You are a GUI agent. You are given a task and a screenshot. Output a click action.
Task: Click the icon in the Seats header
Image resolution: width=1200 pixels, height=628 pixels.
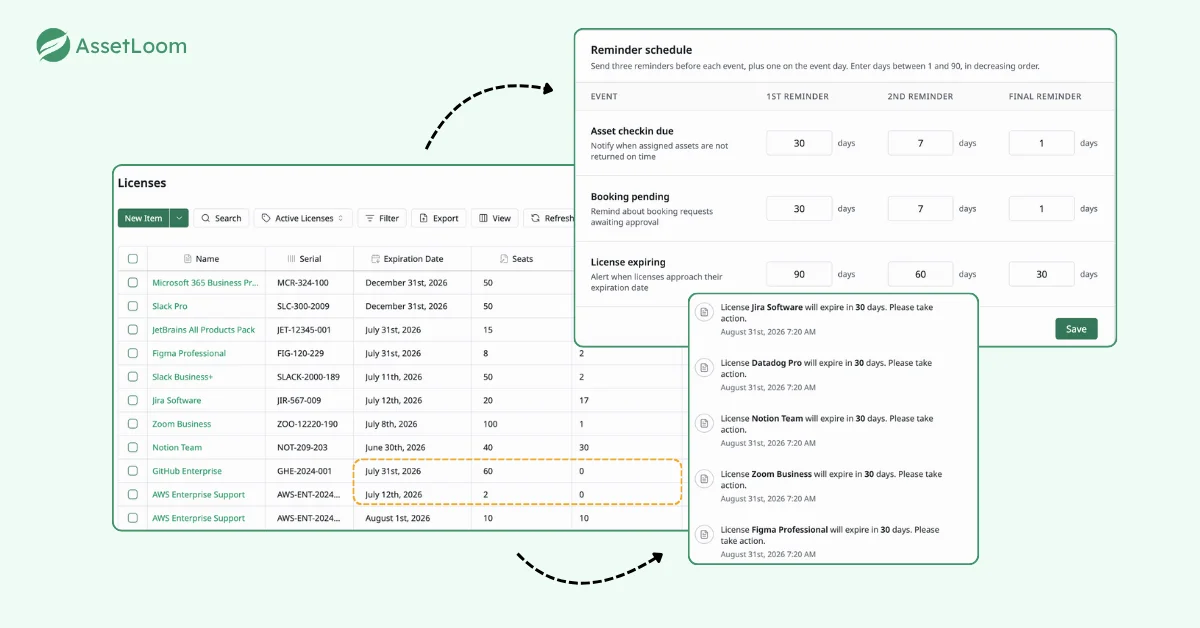[x=503, y=259]
